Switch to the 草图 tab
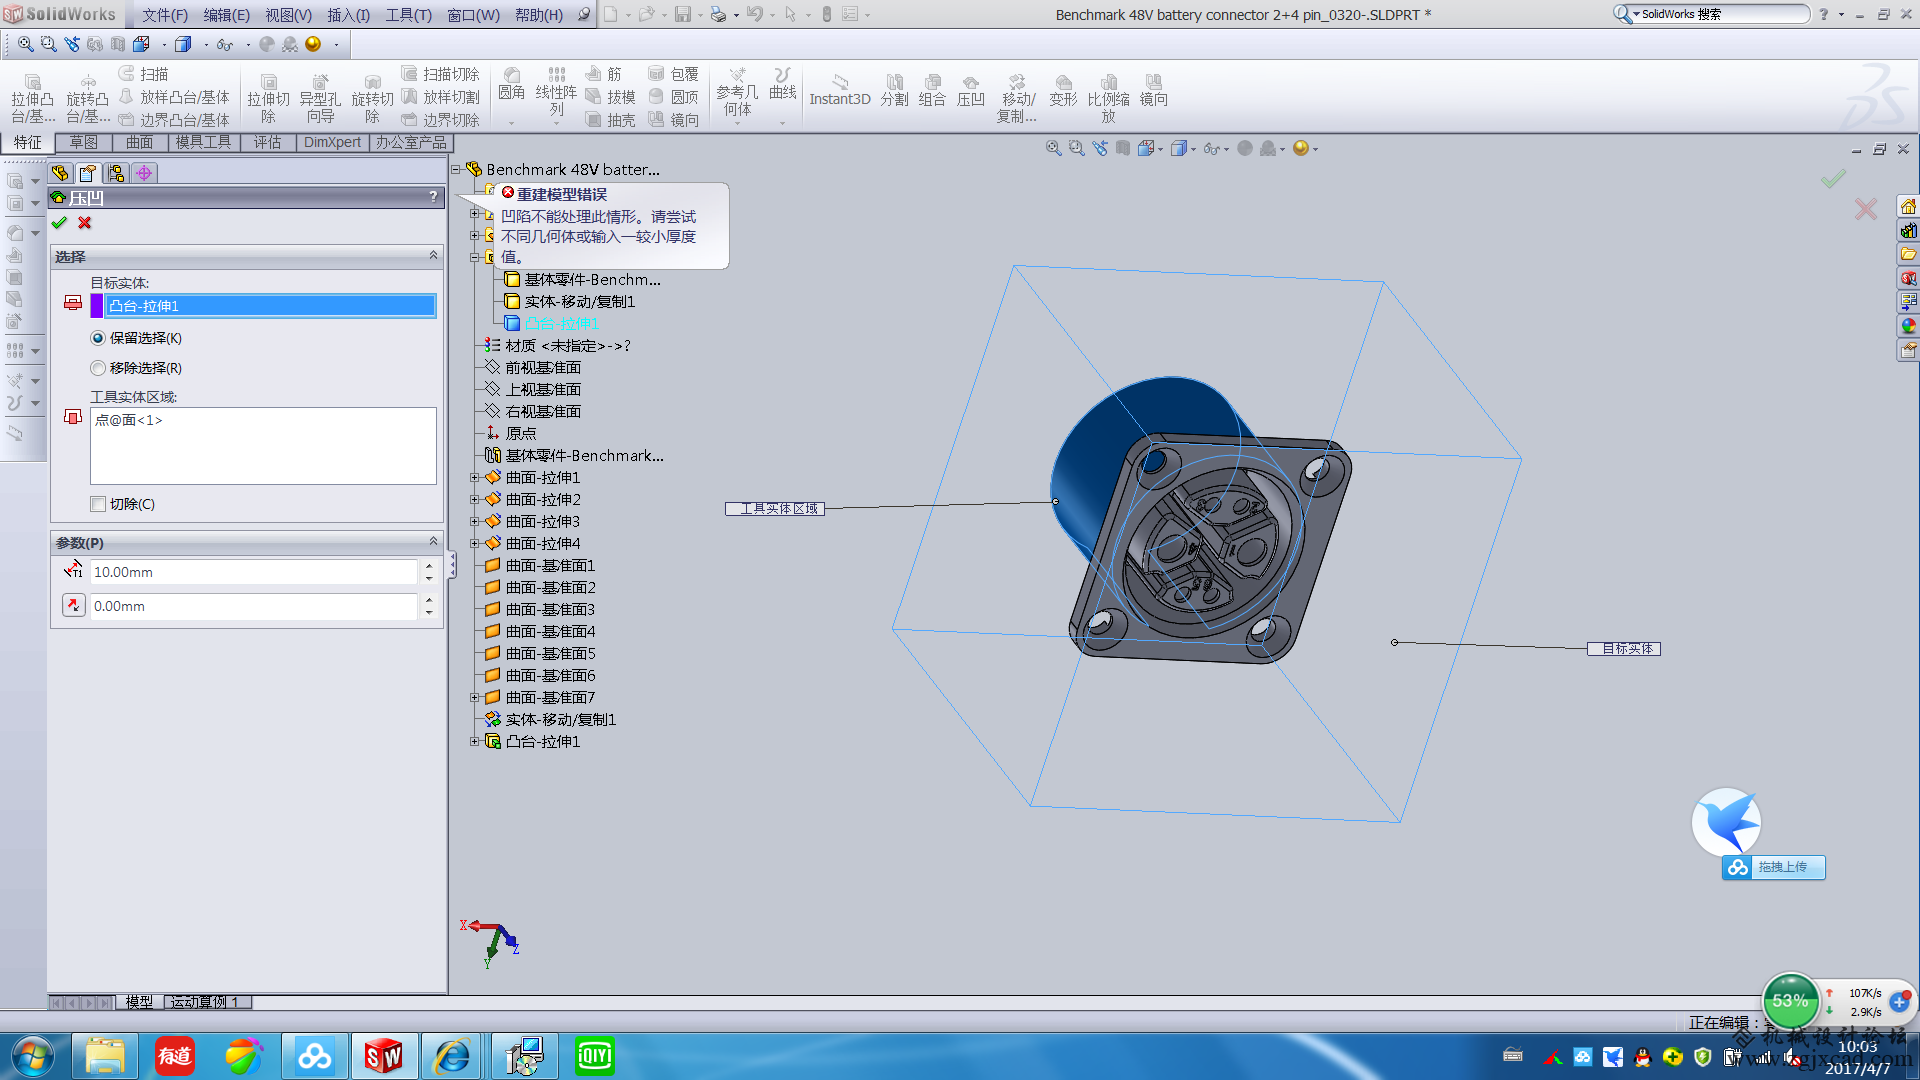This screenshot has width=1920, height=1080. coord(83,142)
